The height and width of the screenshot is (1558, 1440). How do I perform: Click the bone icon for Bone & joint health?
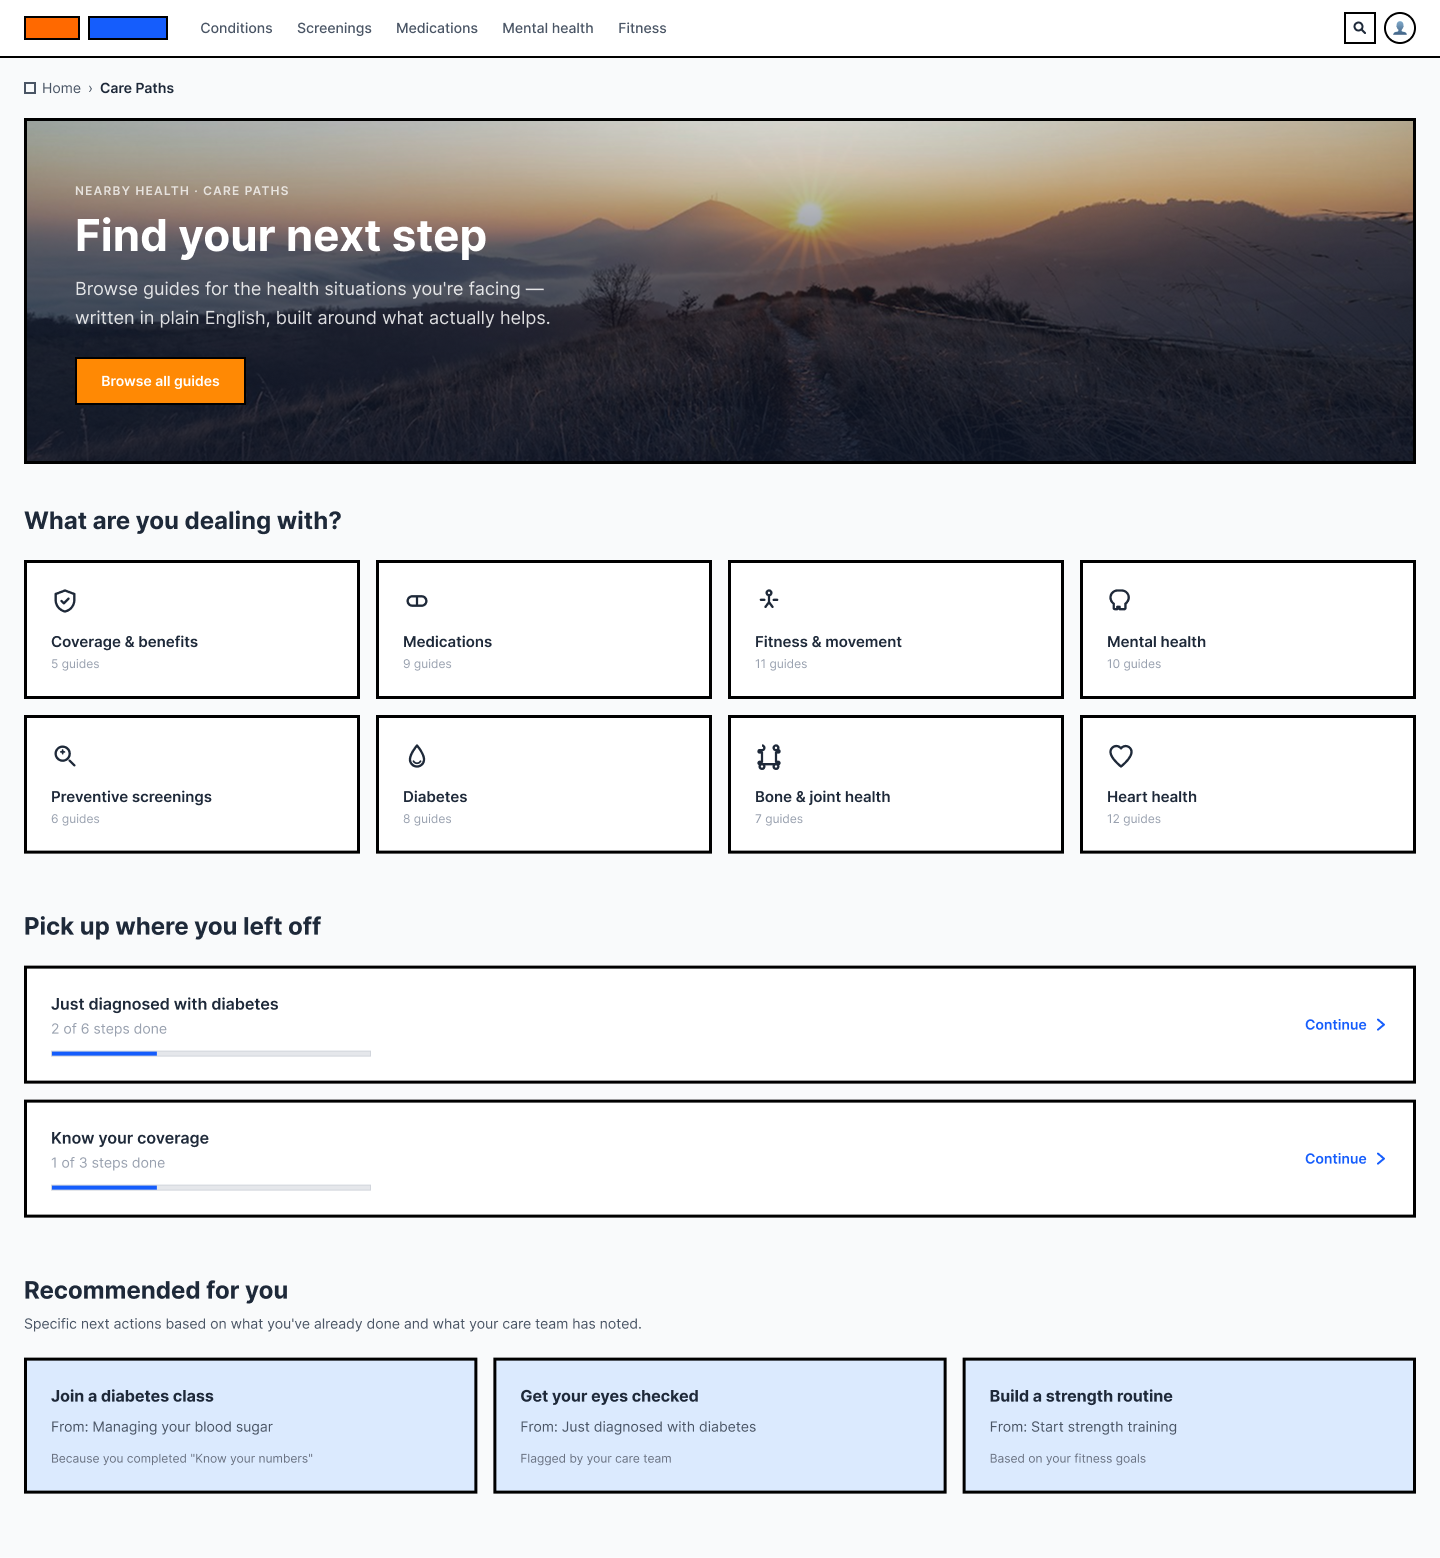point(769,756)
